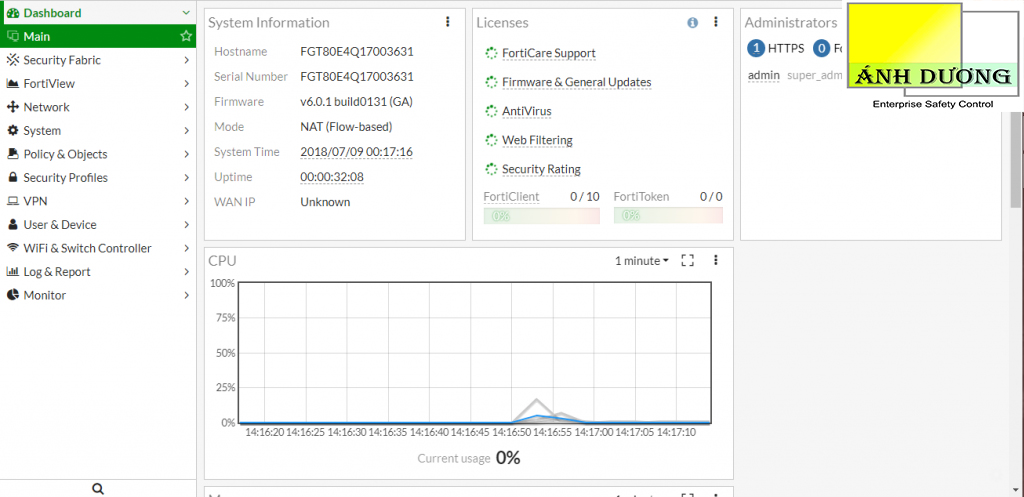Screen dimensions: 1024x497
Task: Expand User & Device submenu arrow
Action: (x=187, y=225)
